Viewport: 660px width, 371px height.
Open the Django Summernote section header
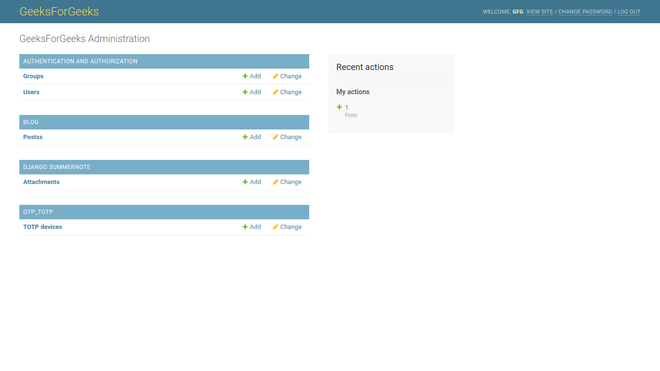click(57, 167)
